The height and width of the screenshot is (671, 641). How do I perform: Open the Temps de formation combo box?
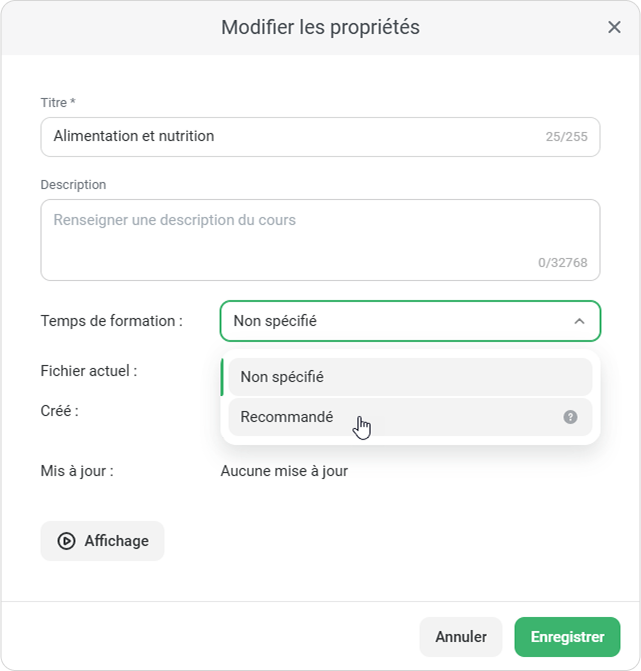pyautogui.click(x=400, y=321)
